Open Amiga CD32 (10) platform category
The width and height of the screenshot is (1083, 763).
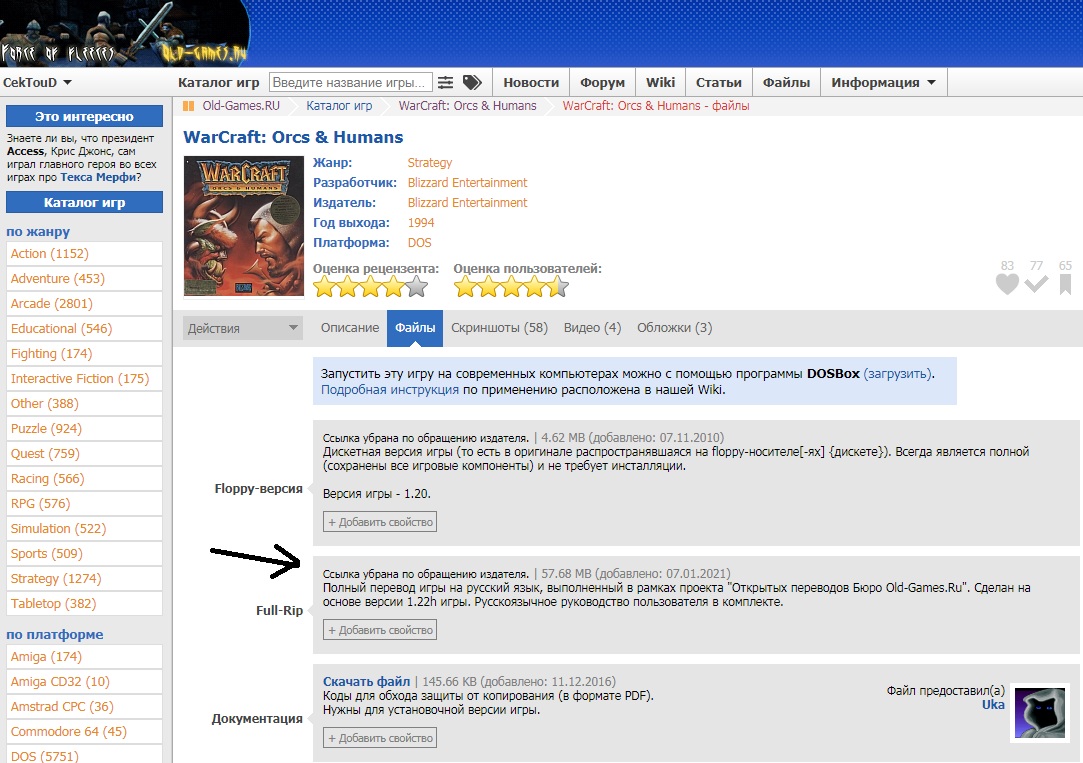(x=84, y=682)
